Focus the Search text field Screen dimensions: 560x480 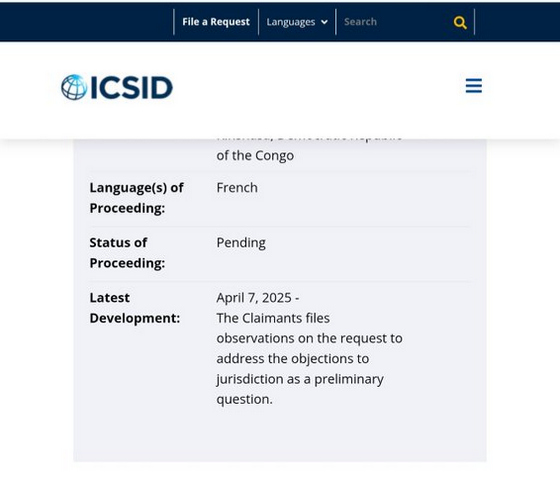pyautogui.click(x=393, y=22)
